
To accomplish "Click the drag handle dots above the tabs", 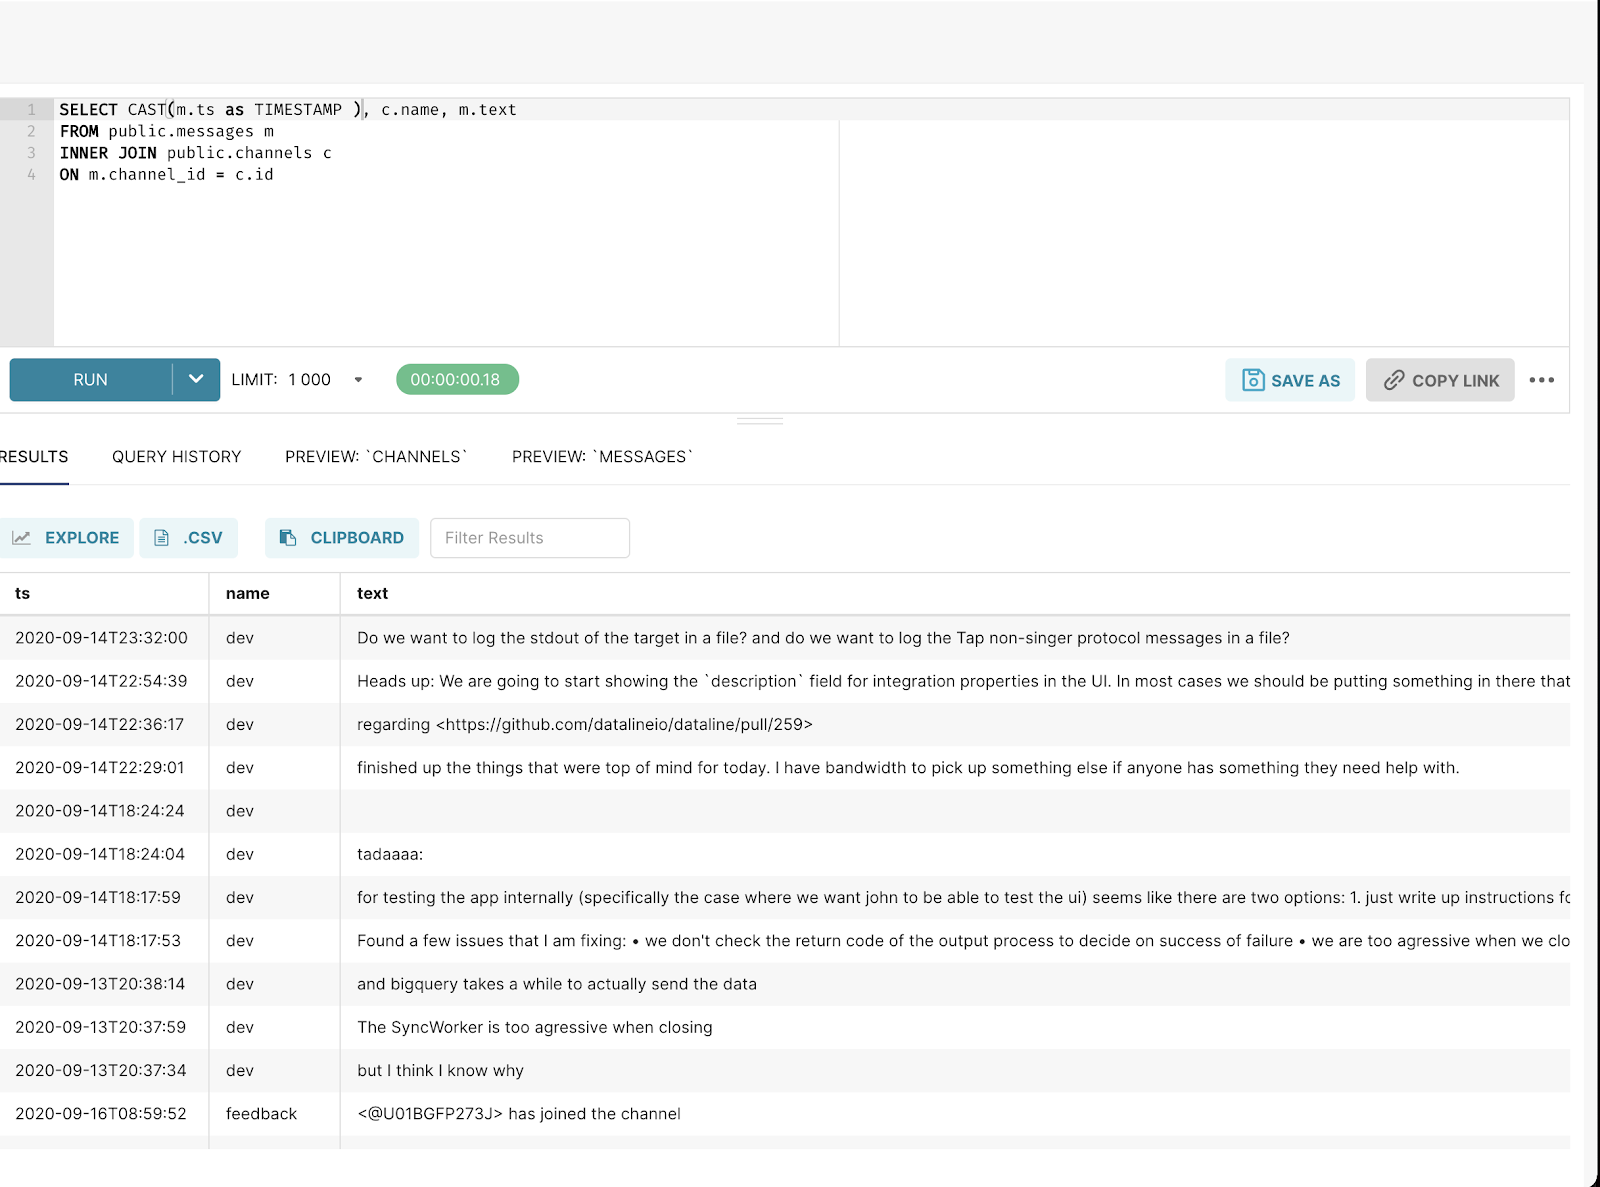I will coord(760,422).
